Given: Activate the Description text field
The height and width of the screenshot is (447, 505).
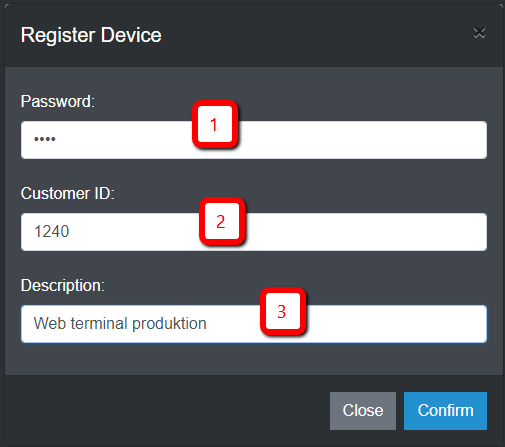Looking at the screenshot, I should [x=254, y=324].
